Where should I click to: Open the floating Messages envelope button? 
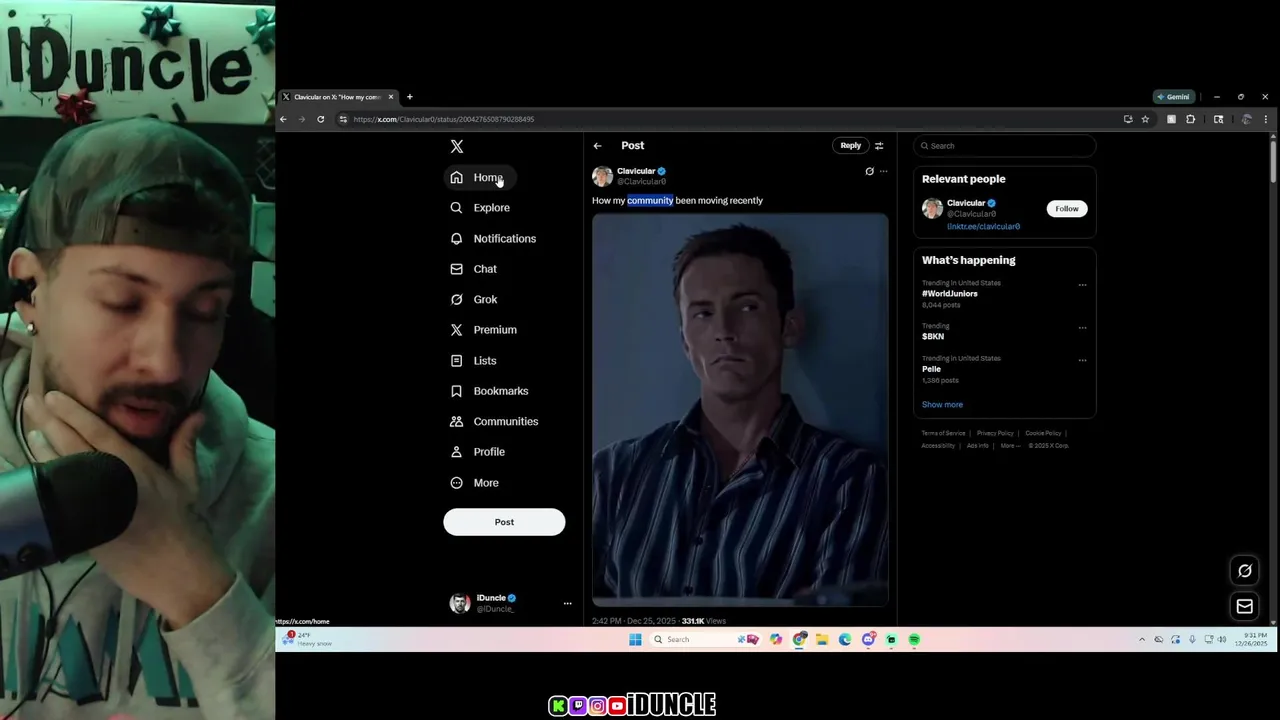click(1245, 606)
